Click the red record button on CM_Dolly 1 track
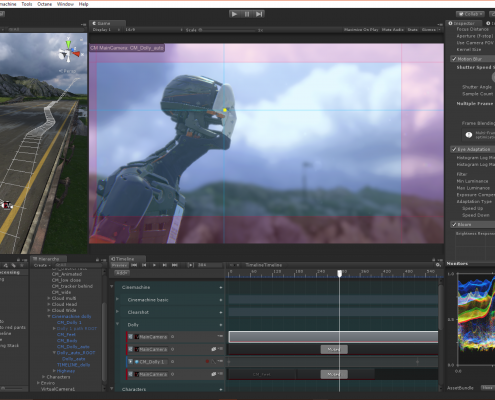 click(207, 362)
